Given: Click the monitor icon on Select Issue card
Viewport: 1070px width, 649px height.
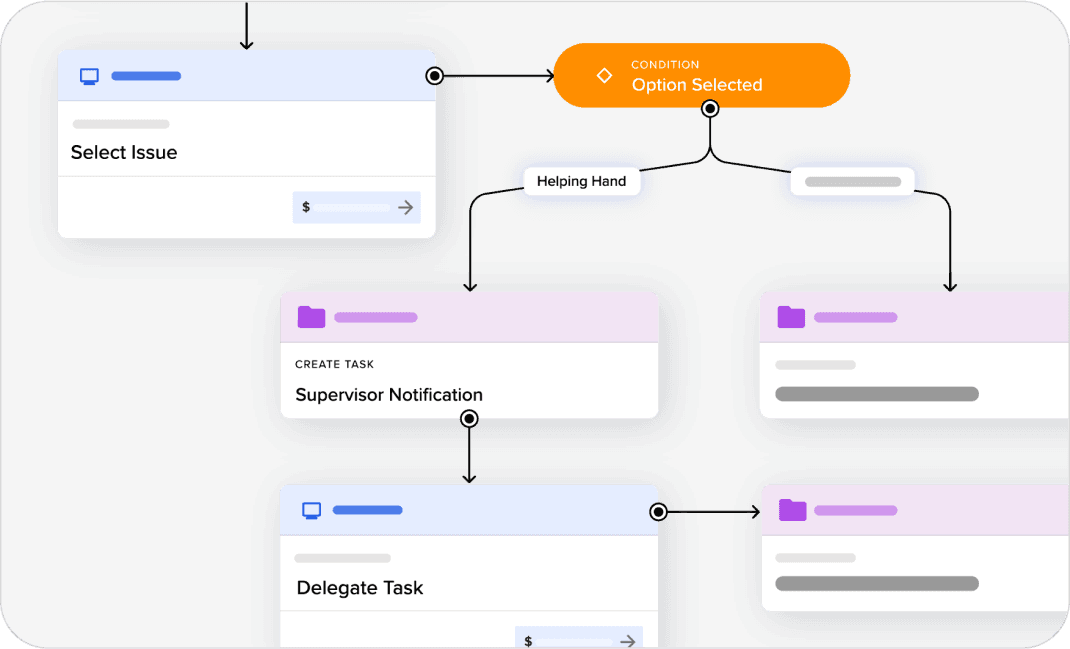Looking at the screenshot, I should [x=89, y=76].
